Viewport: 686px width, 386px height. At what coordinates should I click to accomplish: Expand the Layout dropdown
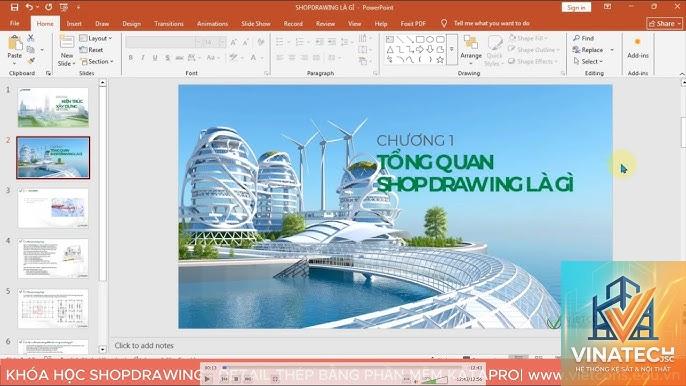tap(96, 39)
